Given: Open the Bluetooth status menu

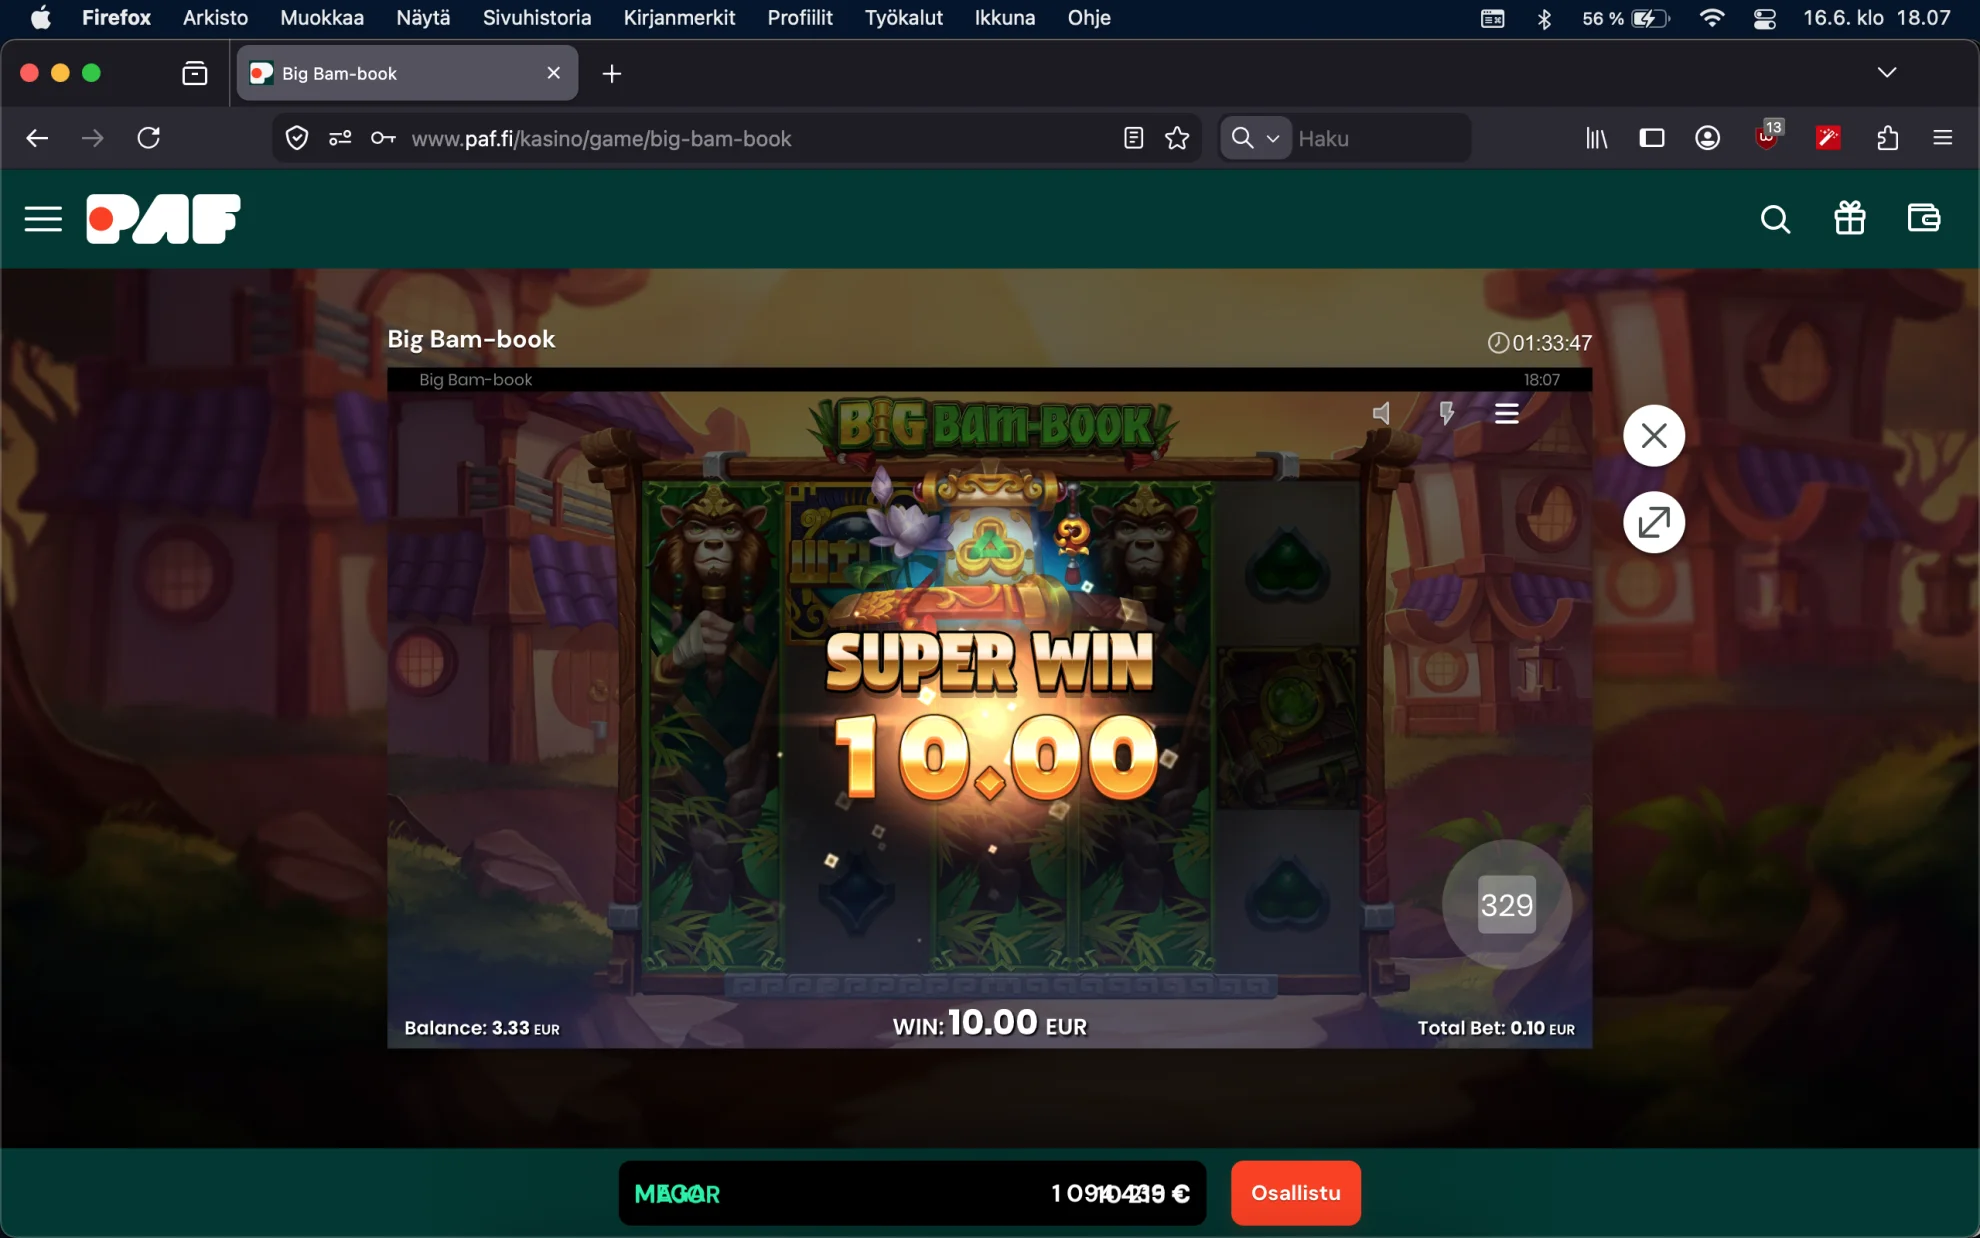Looking at the screenshot, I should pos(1544,18).
